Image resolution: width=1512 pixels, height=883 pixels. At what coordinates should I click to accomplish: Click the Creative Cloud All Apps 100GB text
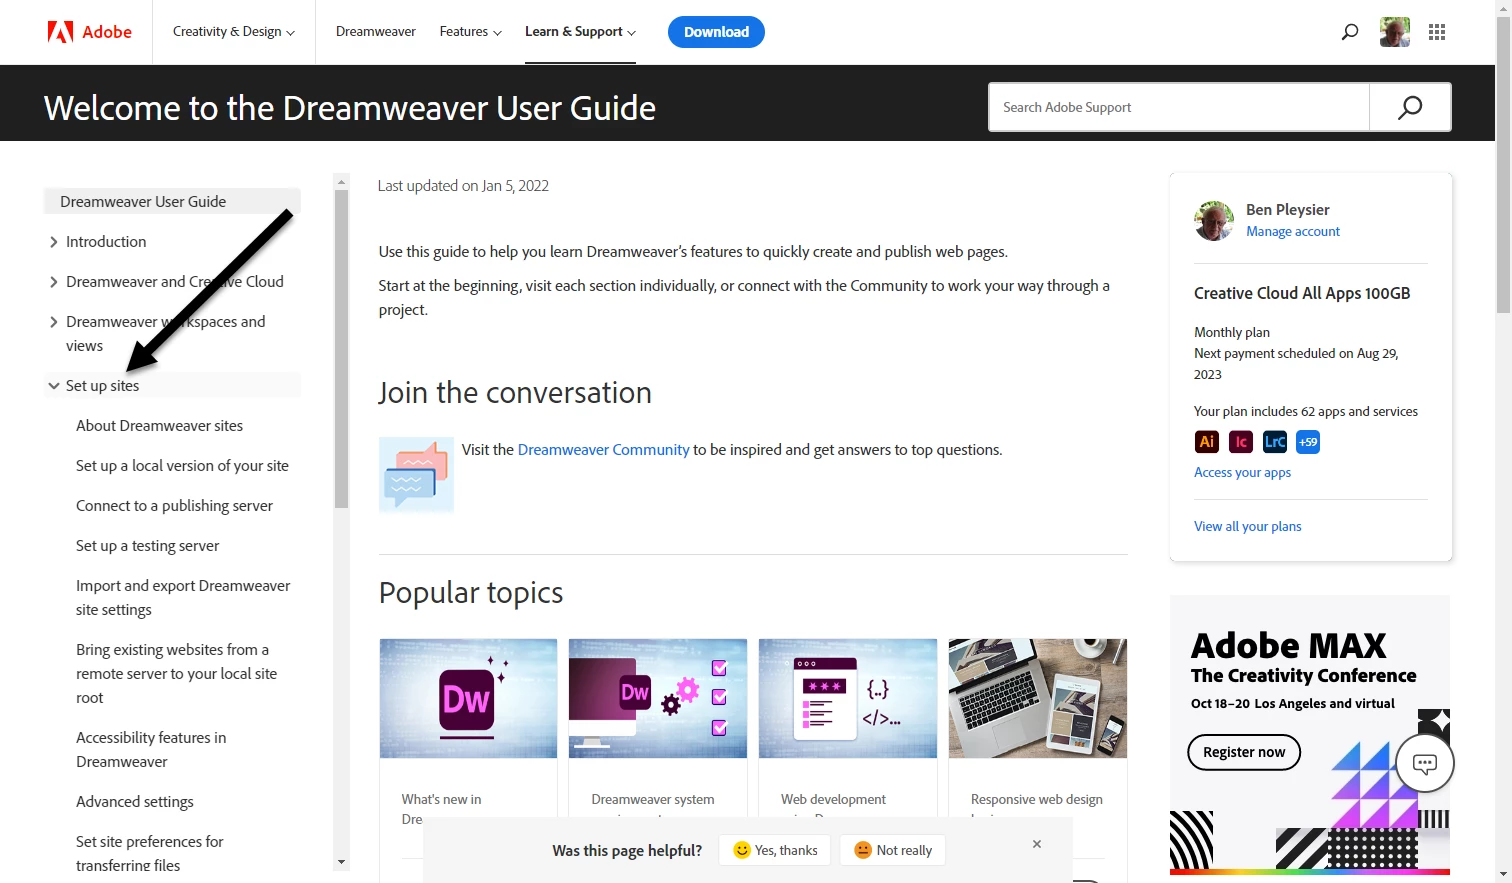pyautogui.click(x=1302, y=293)
